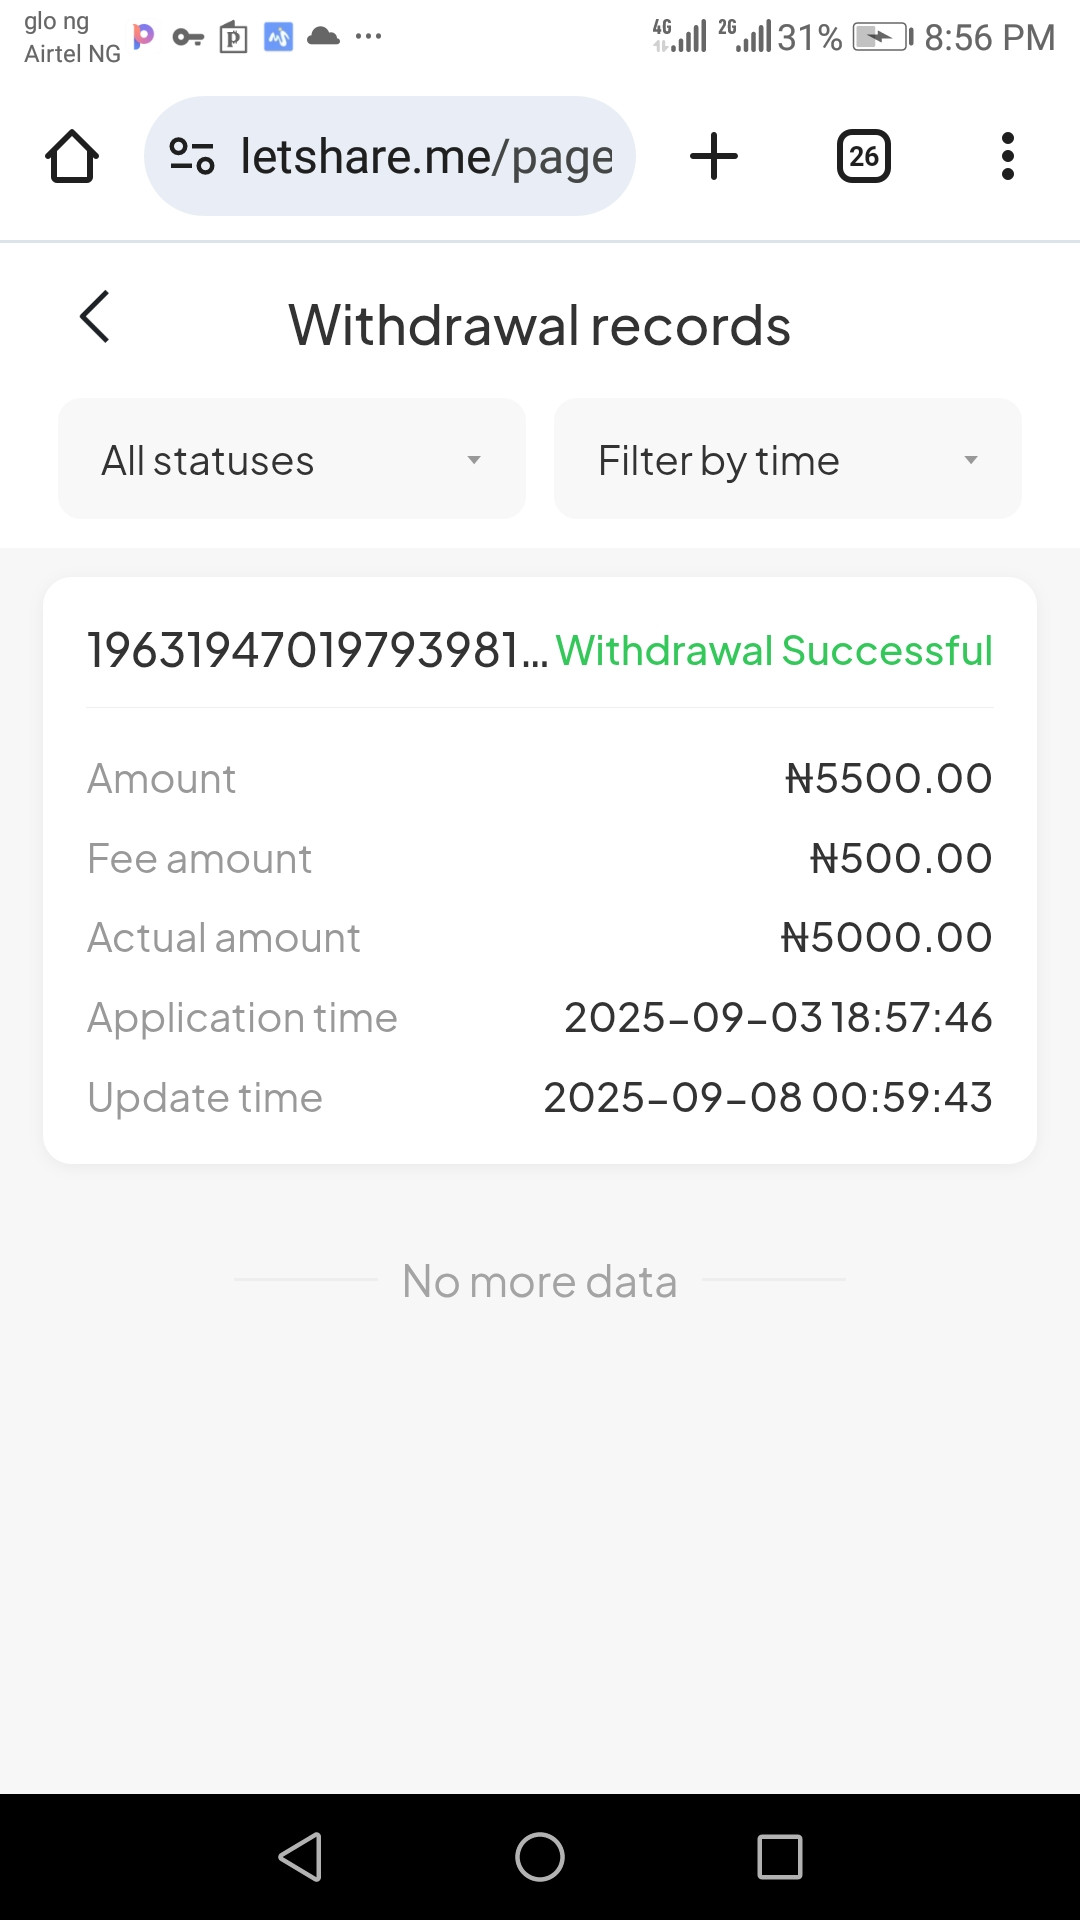
Task: Tap the truncated withdrawal order number
Action: tap(317, 651)
